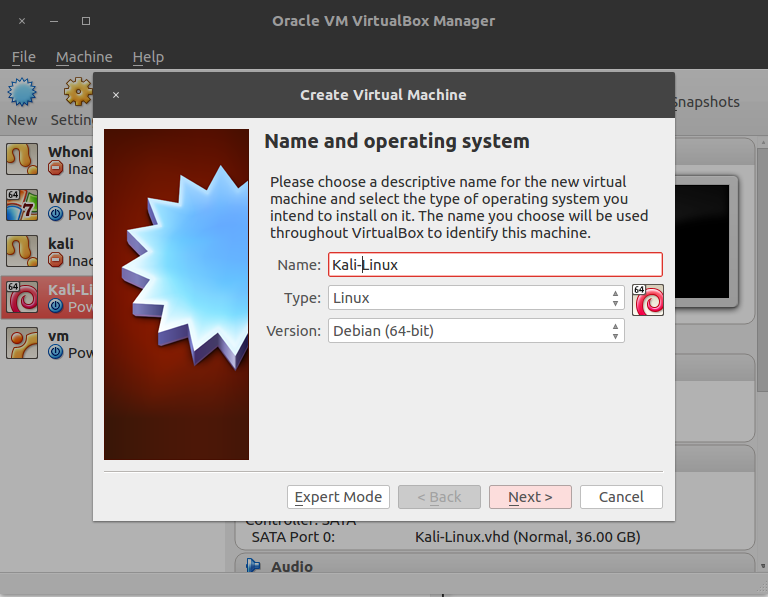
Task: Click the VM preview thumbnail
Action: pyautogui.click(x=704, y=241)
